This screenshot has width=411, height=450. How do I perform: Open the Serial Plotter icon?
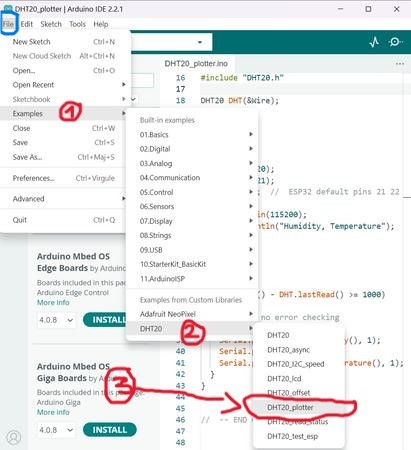click(x=374, y=42)
